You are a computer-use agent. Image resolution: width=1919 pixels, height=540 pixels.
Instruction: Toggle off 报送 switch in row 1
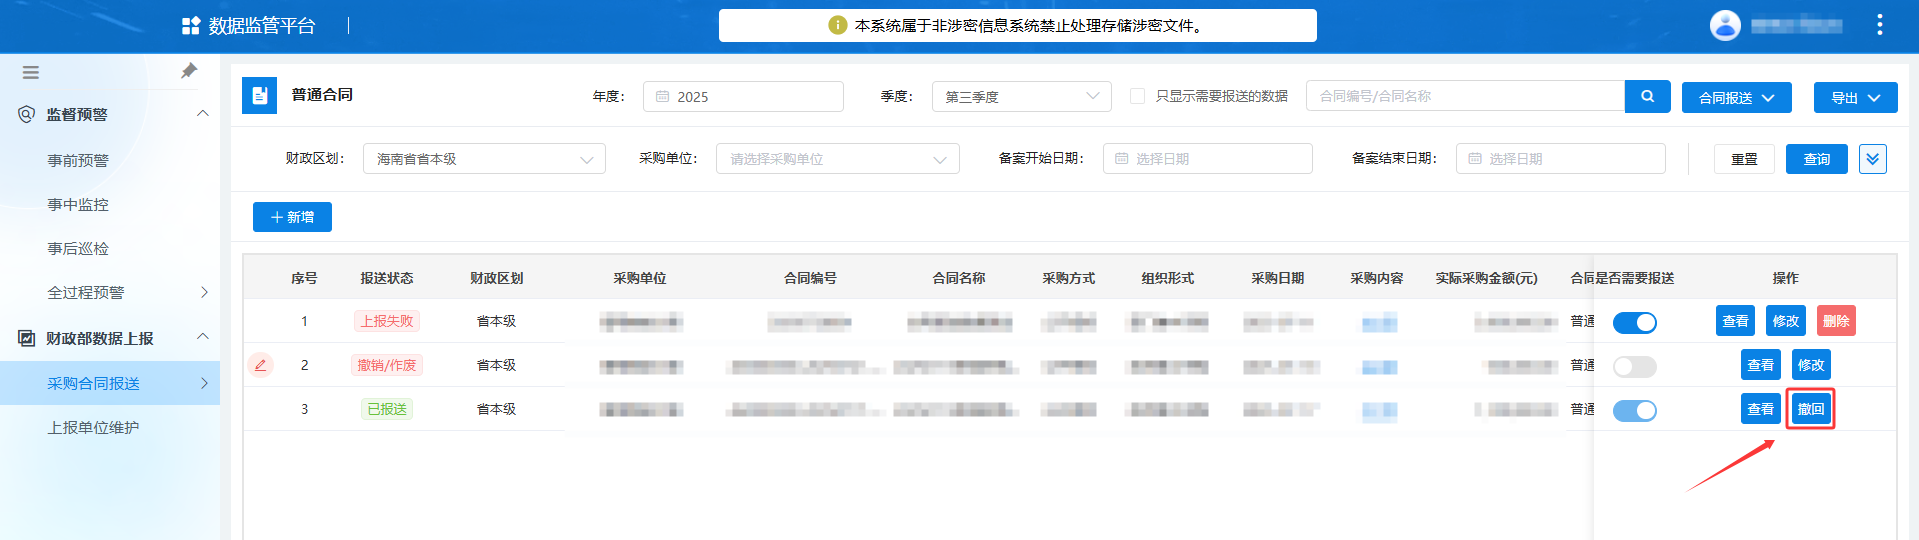1634,322
